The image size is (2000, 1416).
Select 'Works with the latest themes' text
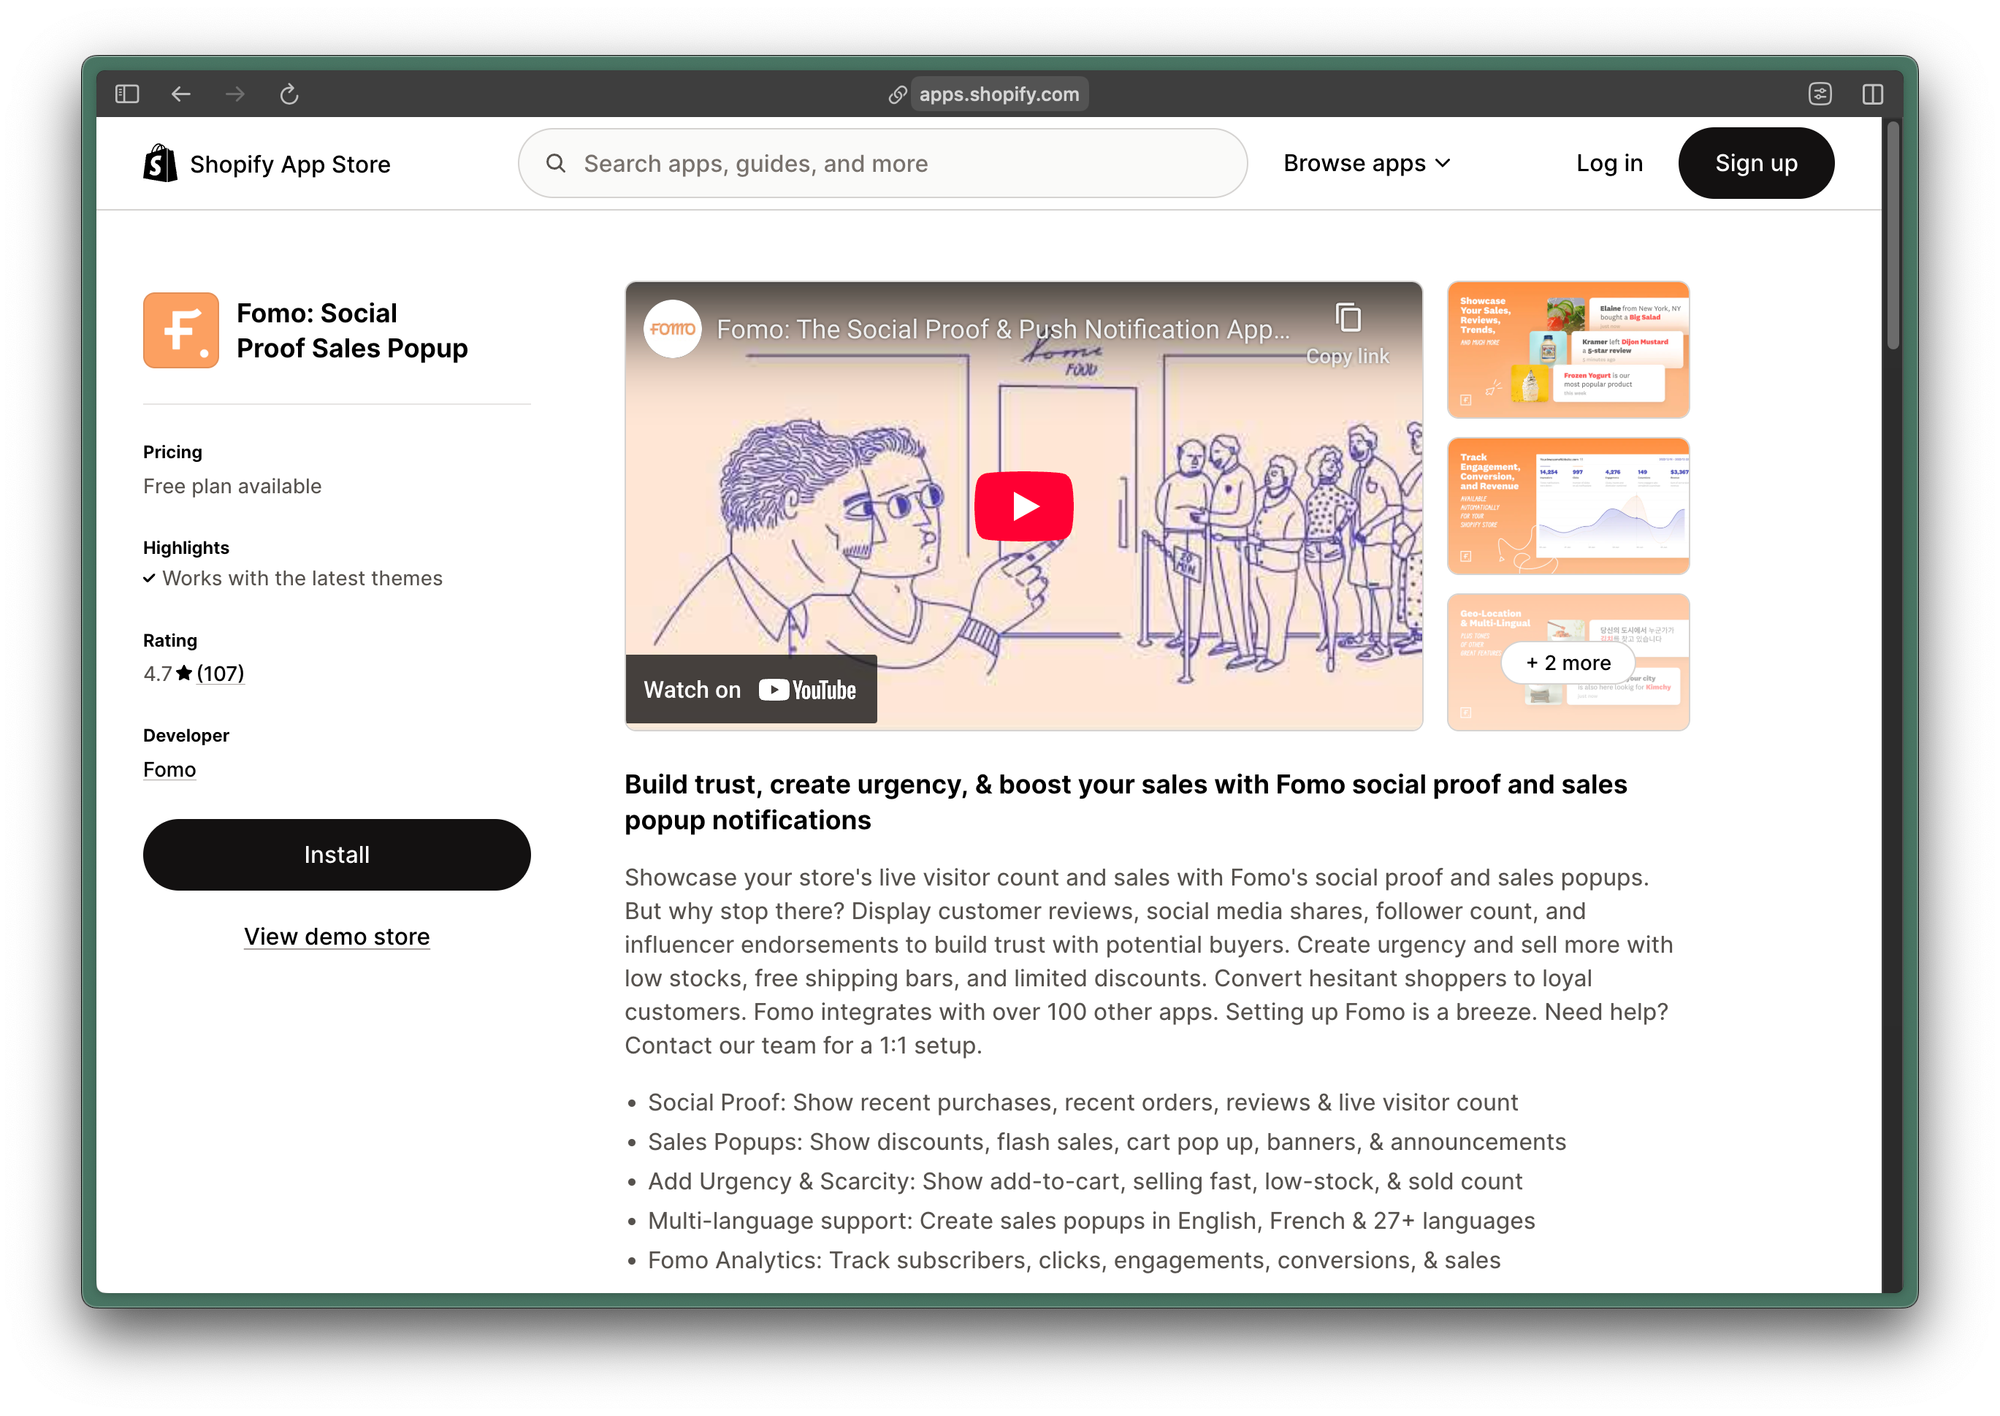point(302,578)
